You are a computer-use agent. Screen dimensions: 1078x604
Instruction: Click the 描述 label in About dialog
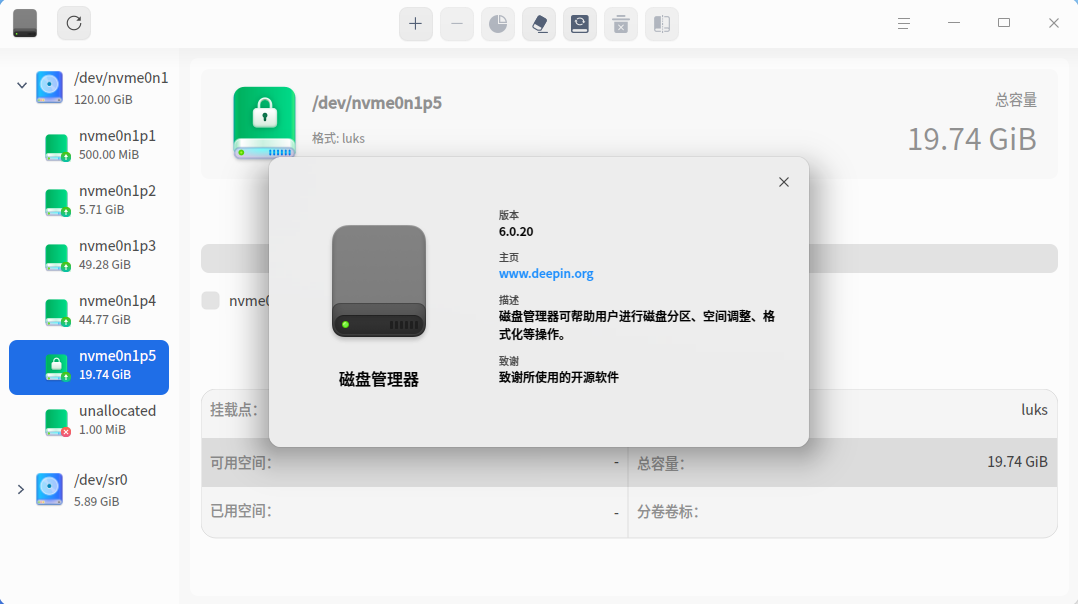(509, 300)
